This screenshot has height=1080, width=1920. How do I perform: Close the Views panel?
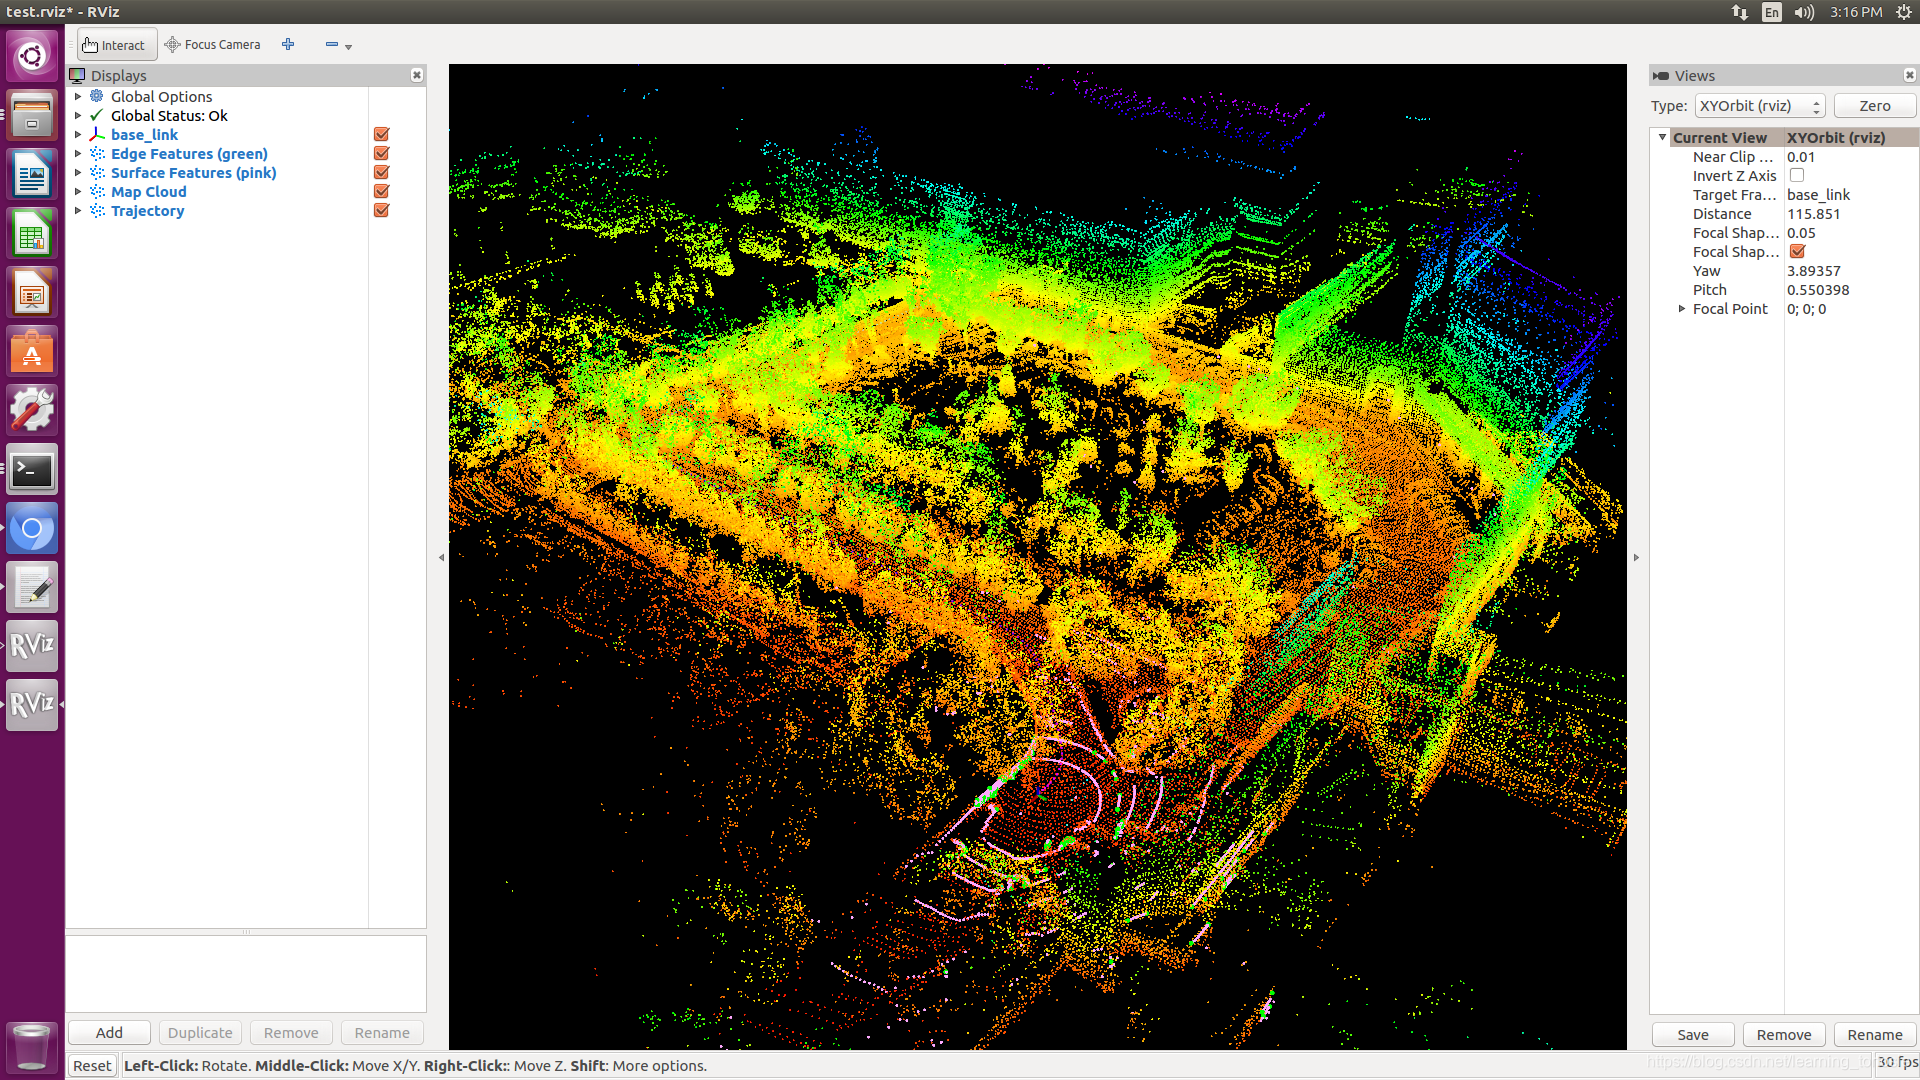(x=1909, y=75)
